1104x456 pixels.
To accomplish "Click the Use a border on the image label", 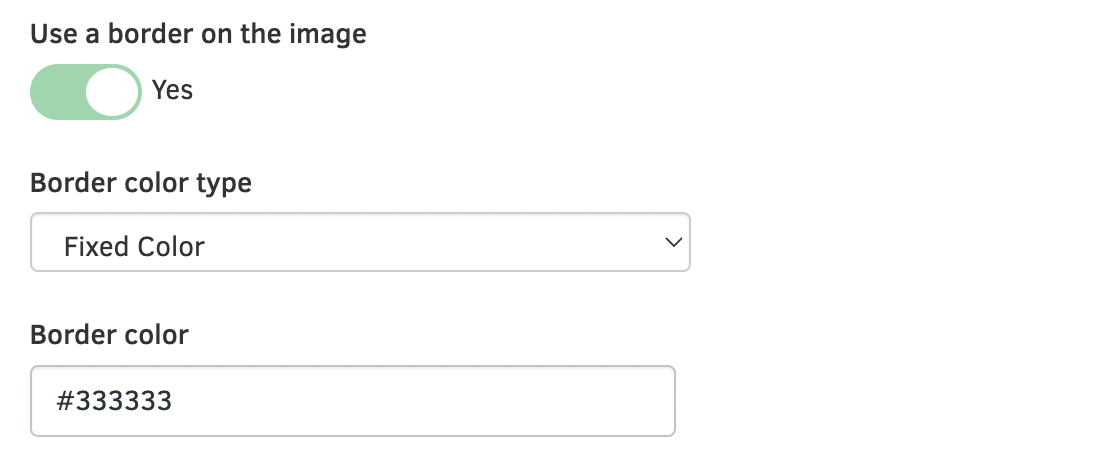I will pyautogui.click(x=198, y=35).
